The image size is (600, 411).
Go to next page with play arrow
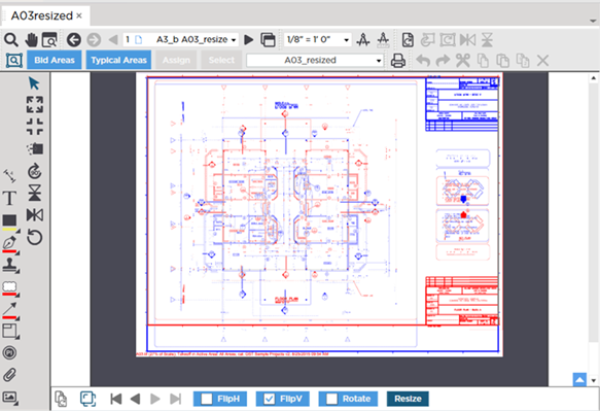pos(249,39)
